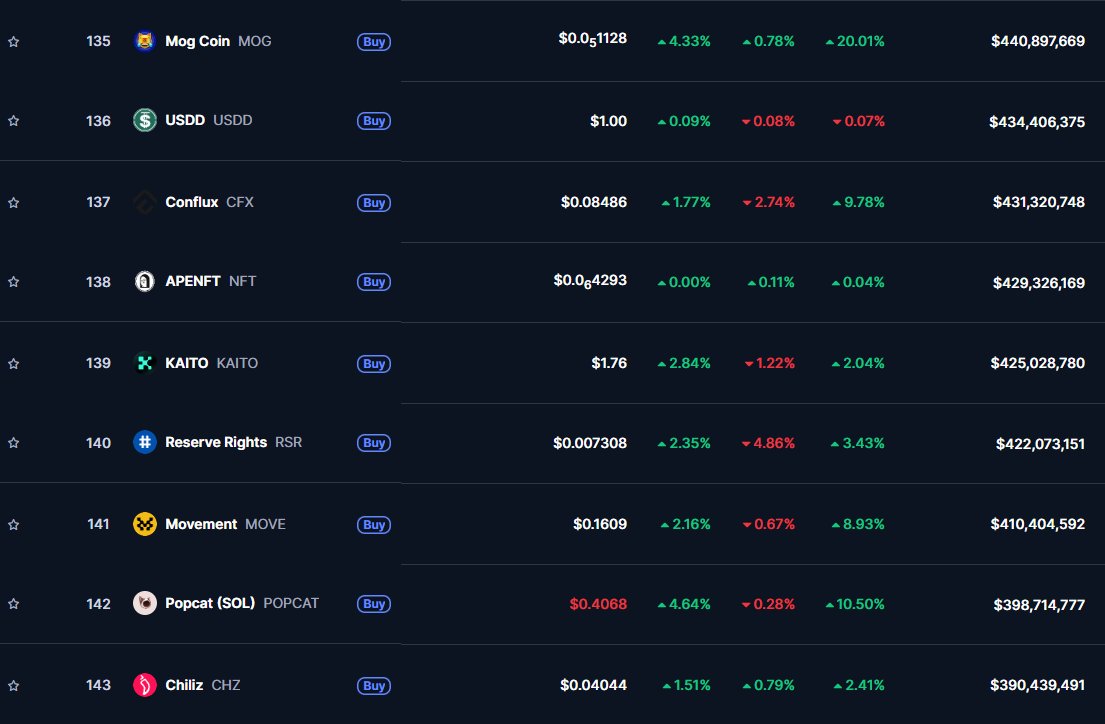Buy Movement MOVE via Buy button

click(x=374, y=524)
